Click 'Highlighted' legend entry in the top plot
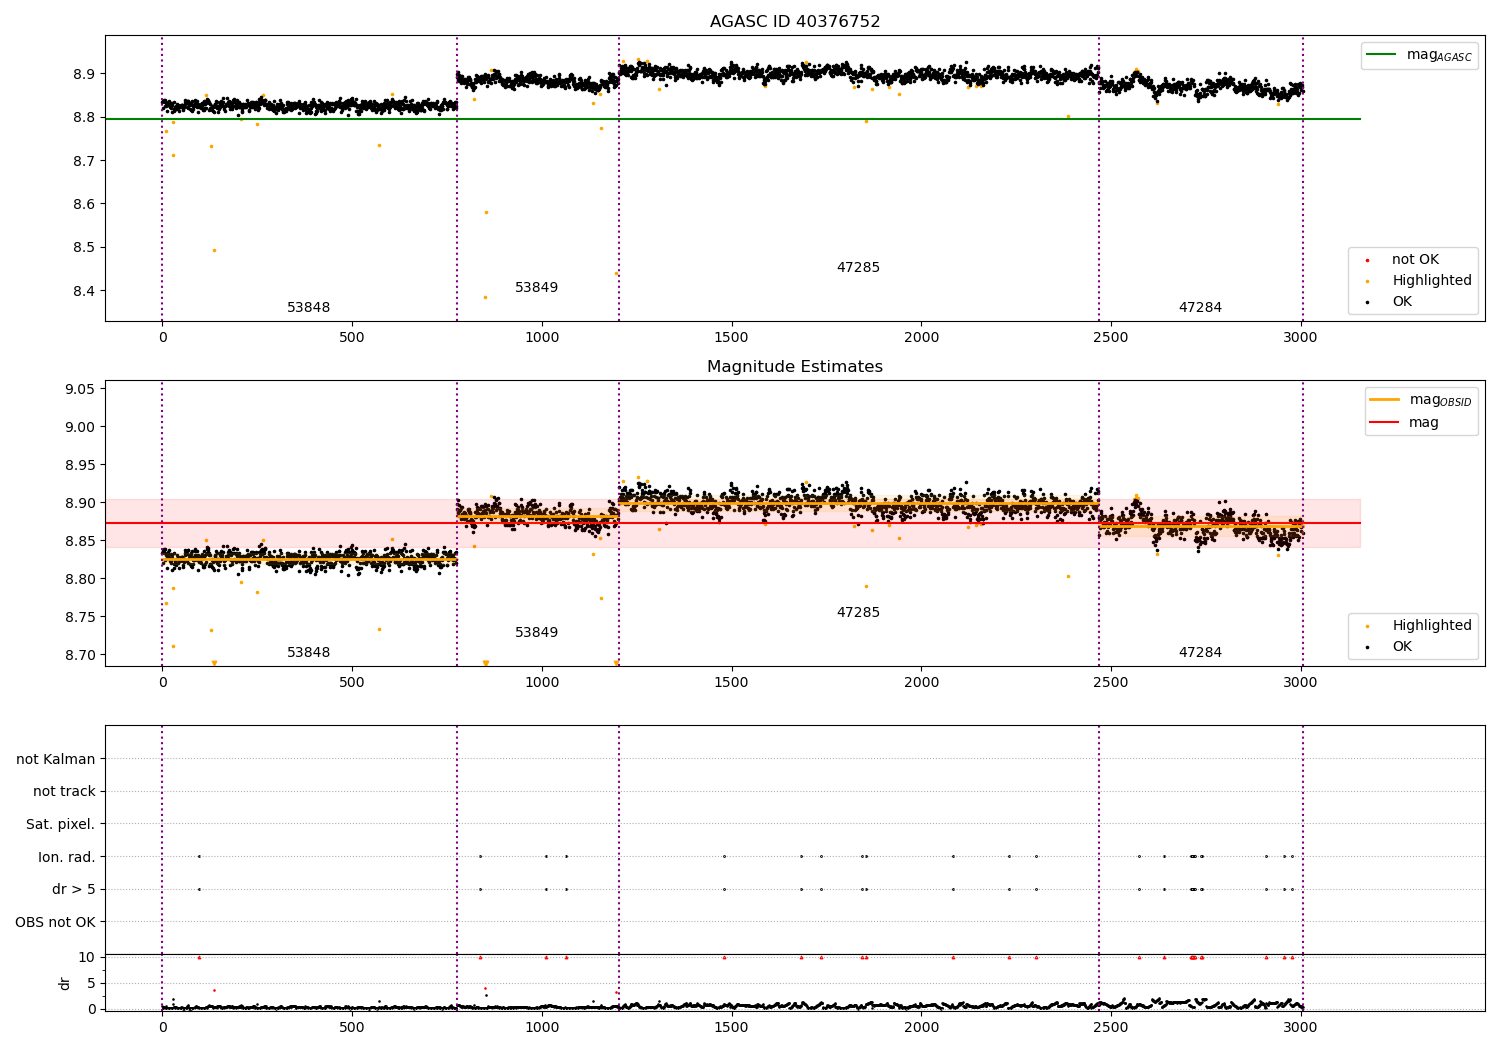 (1419, 281)
